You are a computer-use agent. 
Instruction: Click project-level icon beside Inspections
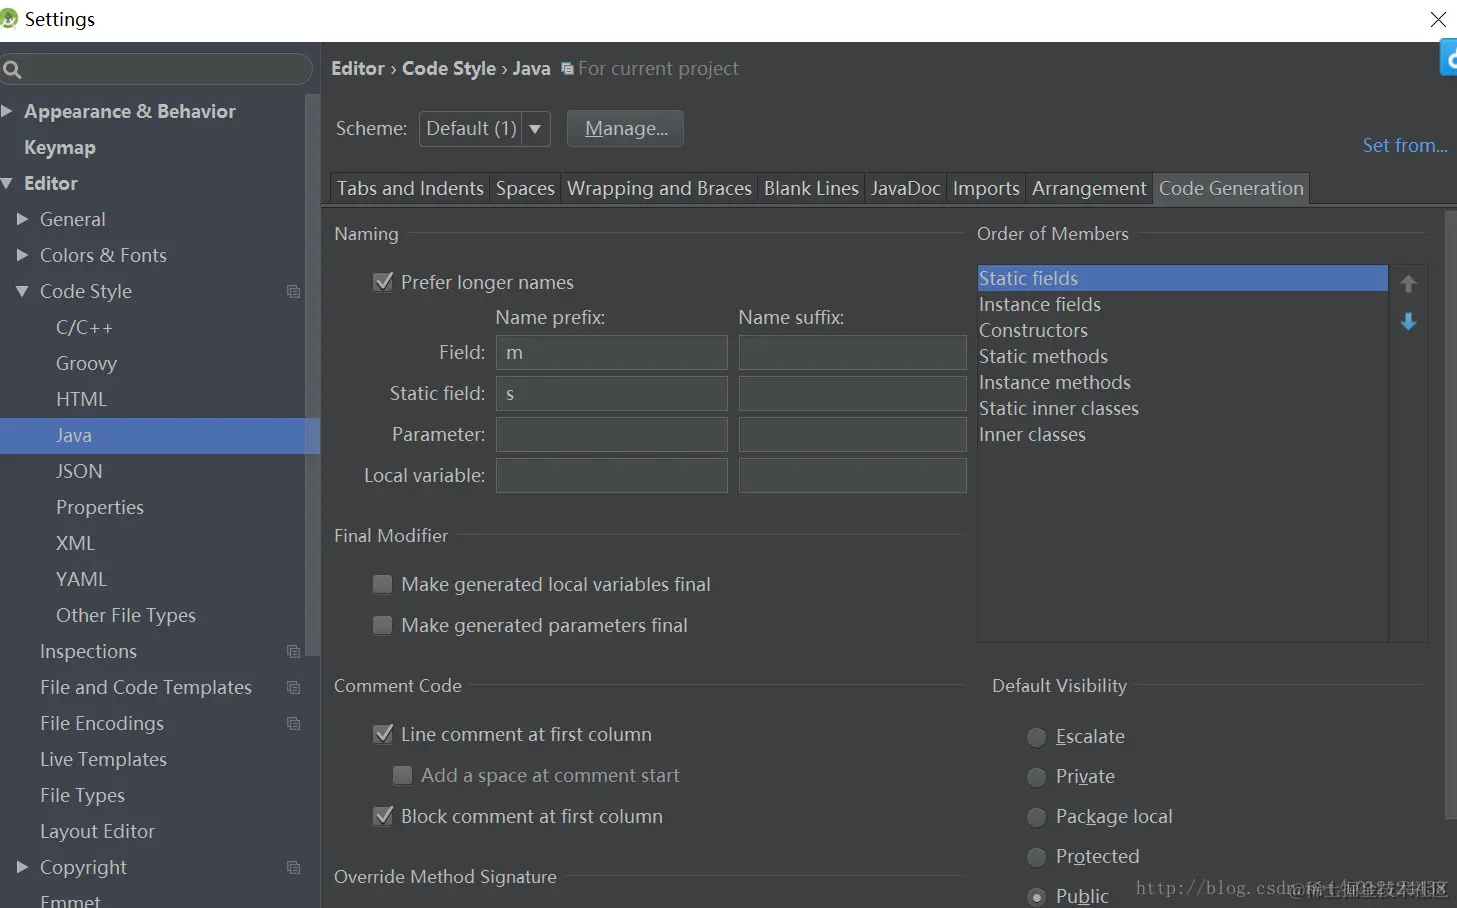coord(293,652)
